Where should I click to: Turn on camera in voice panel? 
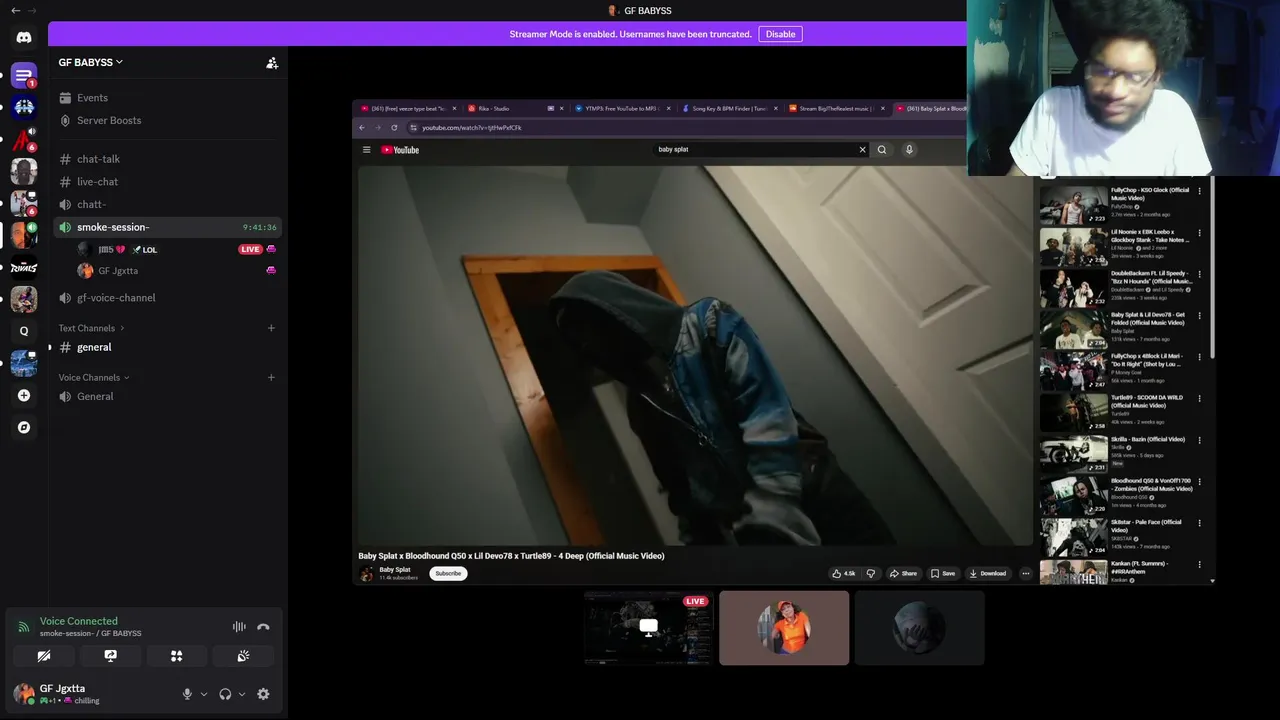44,656
